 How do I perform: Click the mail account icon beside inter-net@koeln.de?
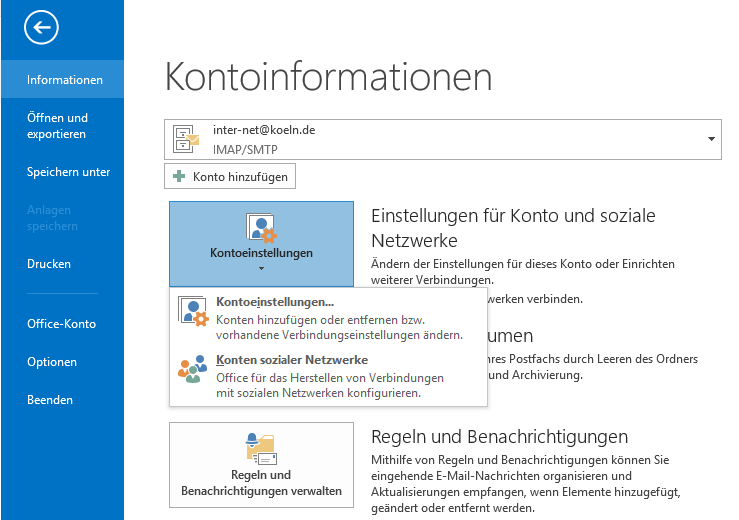click(187, 139)
